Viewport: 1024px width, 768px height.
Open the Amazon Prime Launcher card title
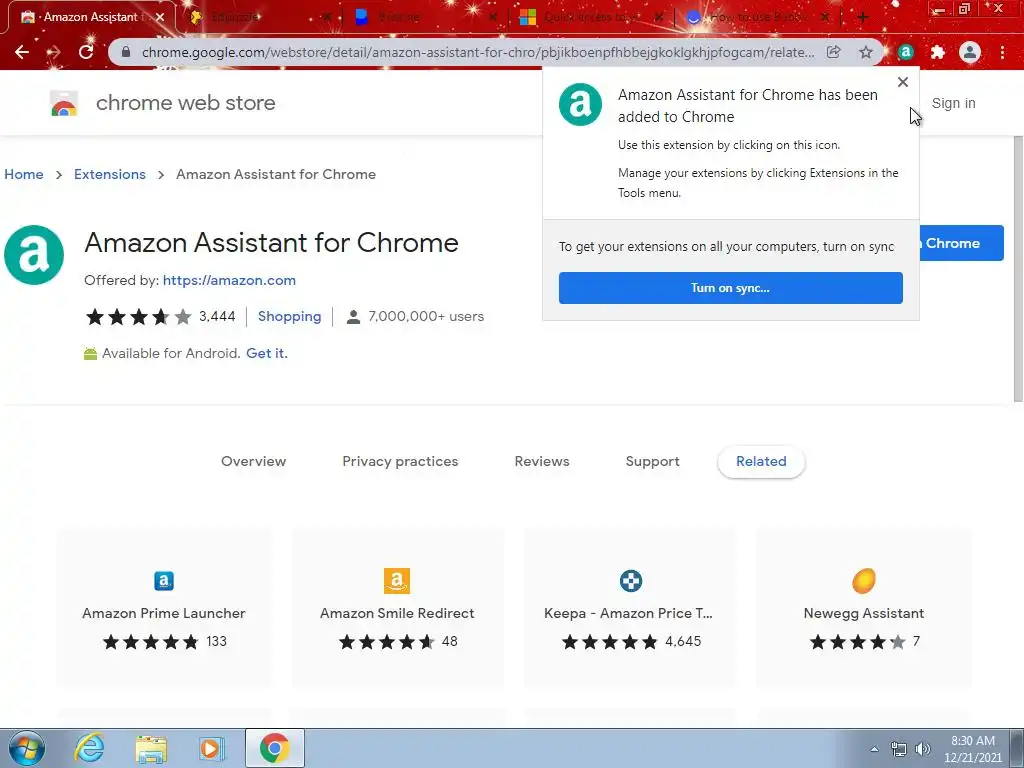tap(164, 613)
